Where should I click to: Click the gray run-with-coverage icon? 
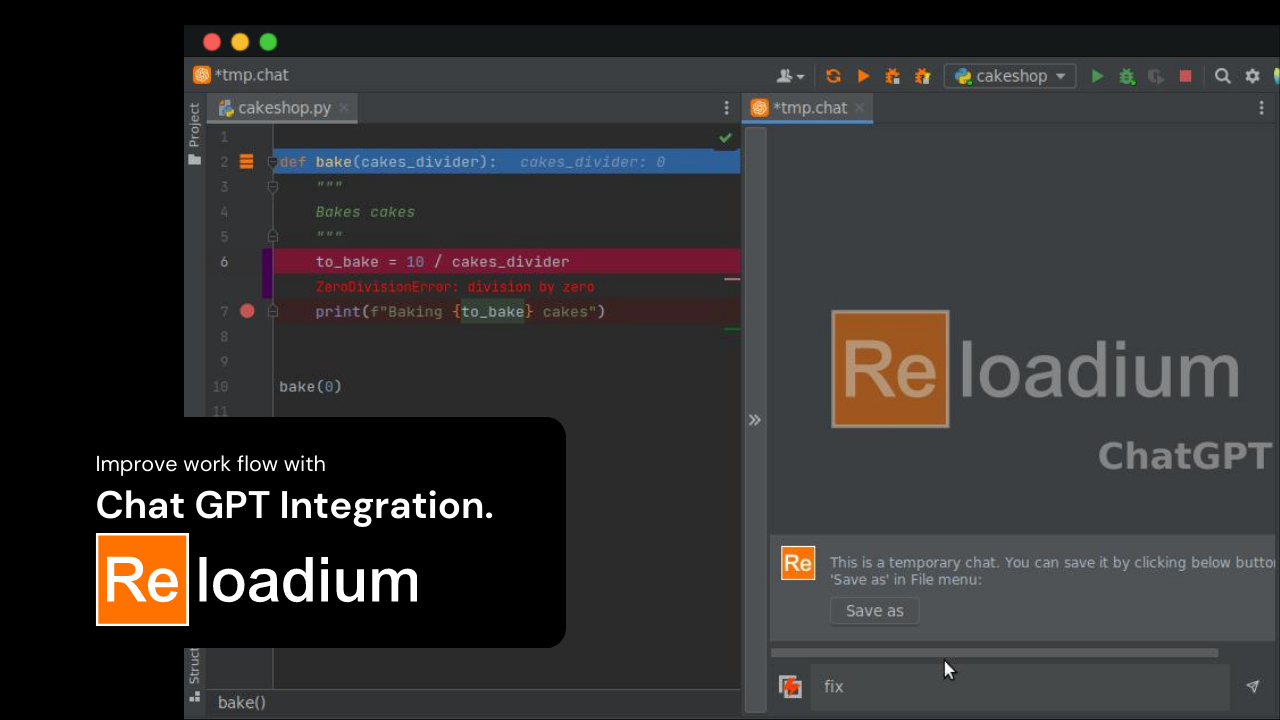(x=1156, y=76)
